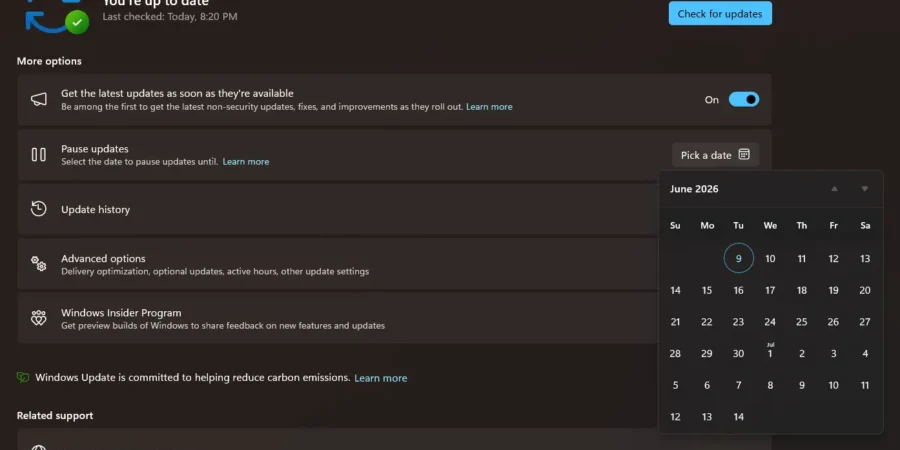
Task: Open Learn more link about carbon emissions
Action: click(x=381, y=378)
